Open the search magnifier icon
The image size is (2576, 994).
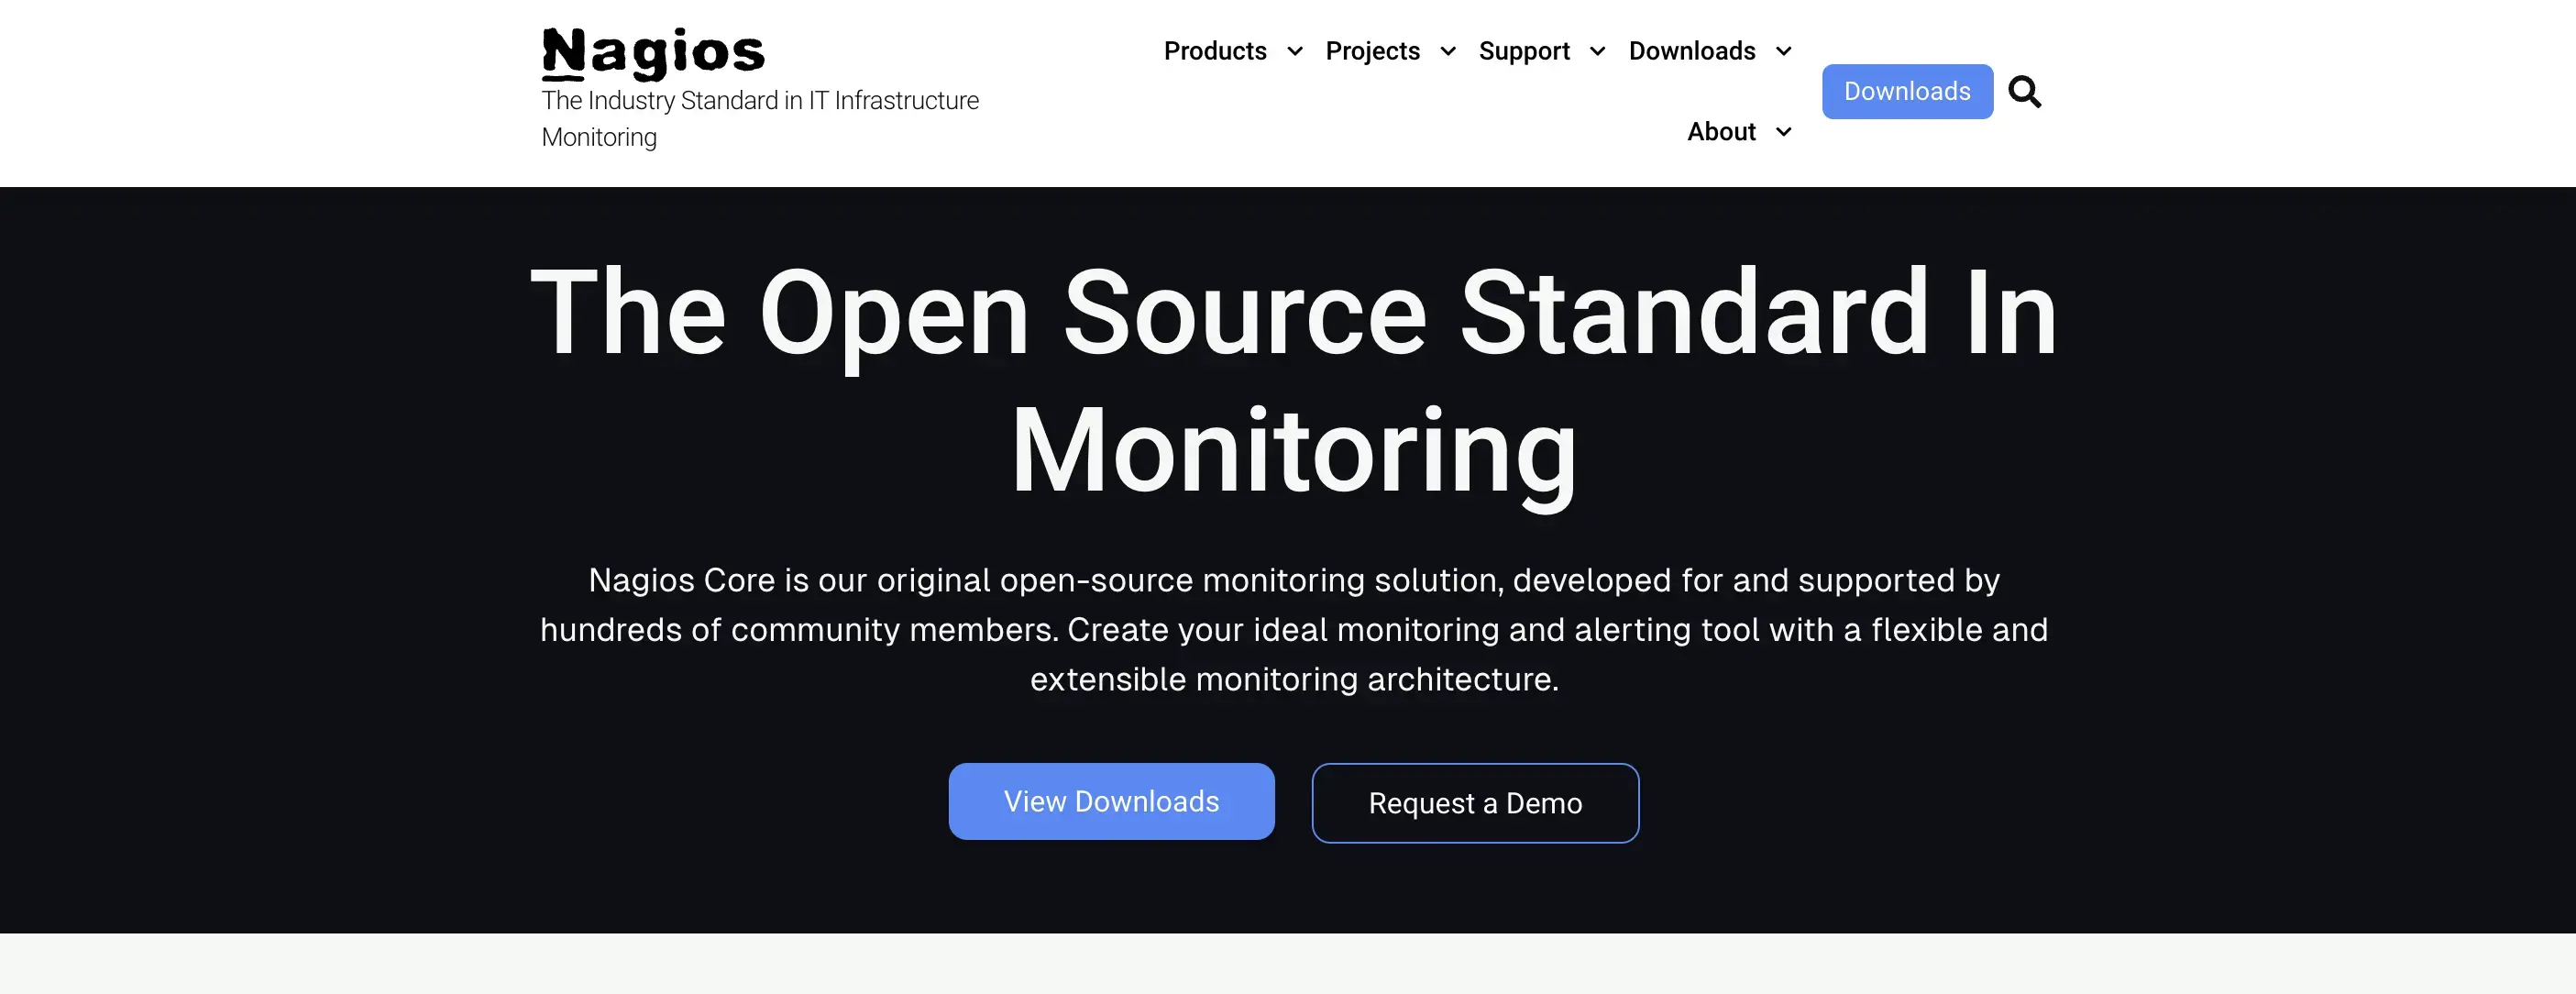[2025, 92]
